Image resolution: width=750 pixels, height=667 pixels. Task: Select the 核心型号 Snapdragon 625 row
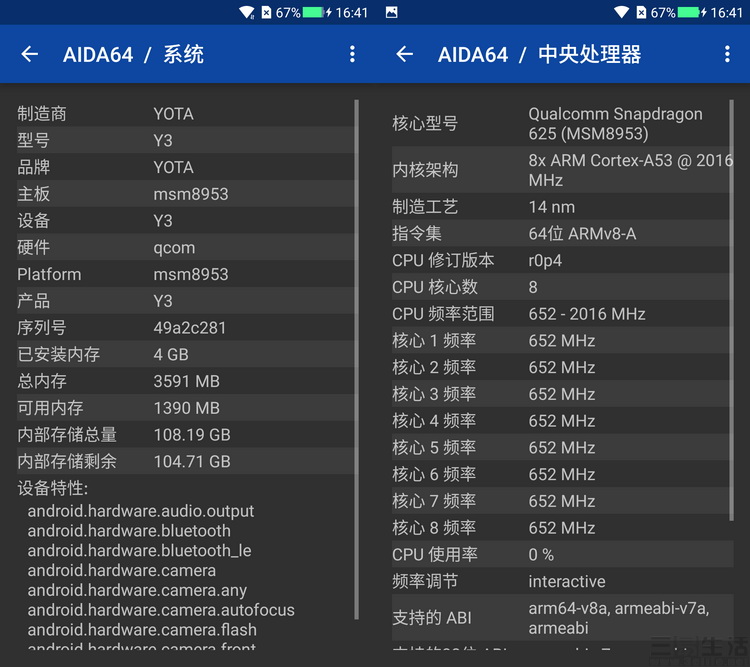(x=560, y=124)
